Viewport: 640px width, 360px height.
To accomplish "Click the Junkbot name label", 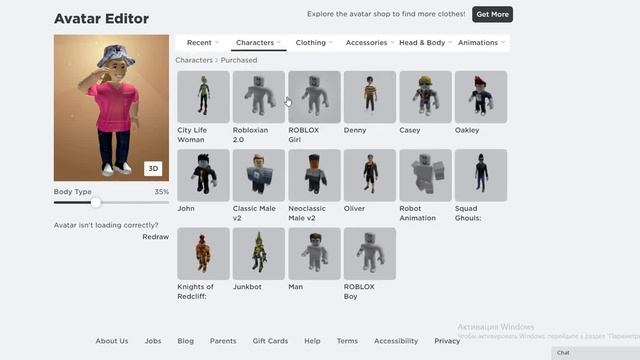I will pyautogui.click(x=247, y=287).
